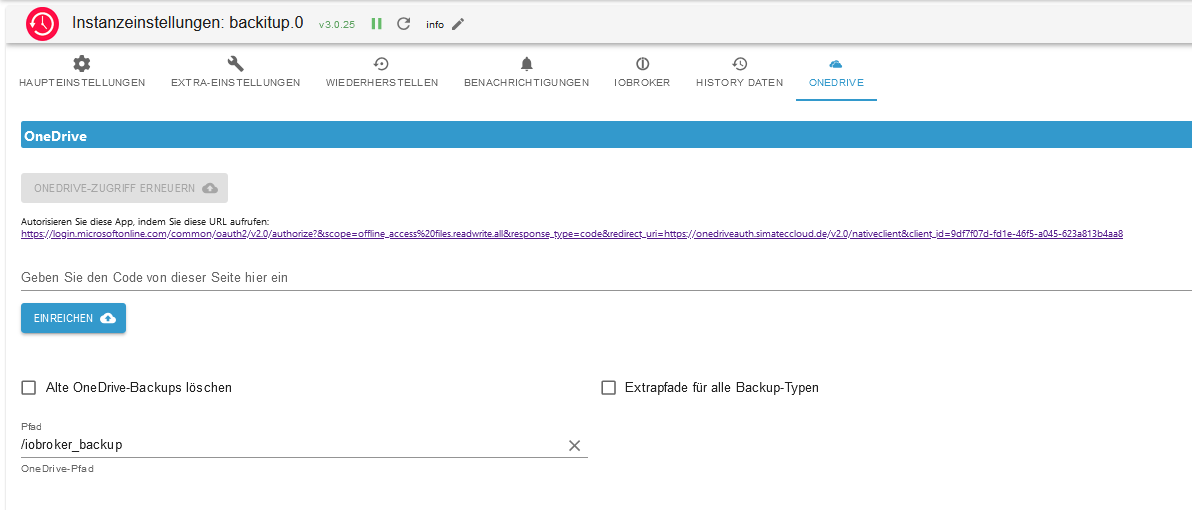The image size is (1192, 510).
Task: Click the info log level text
Action: point(435,24)
